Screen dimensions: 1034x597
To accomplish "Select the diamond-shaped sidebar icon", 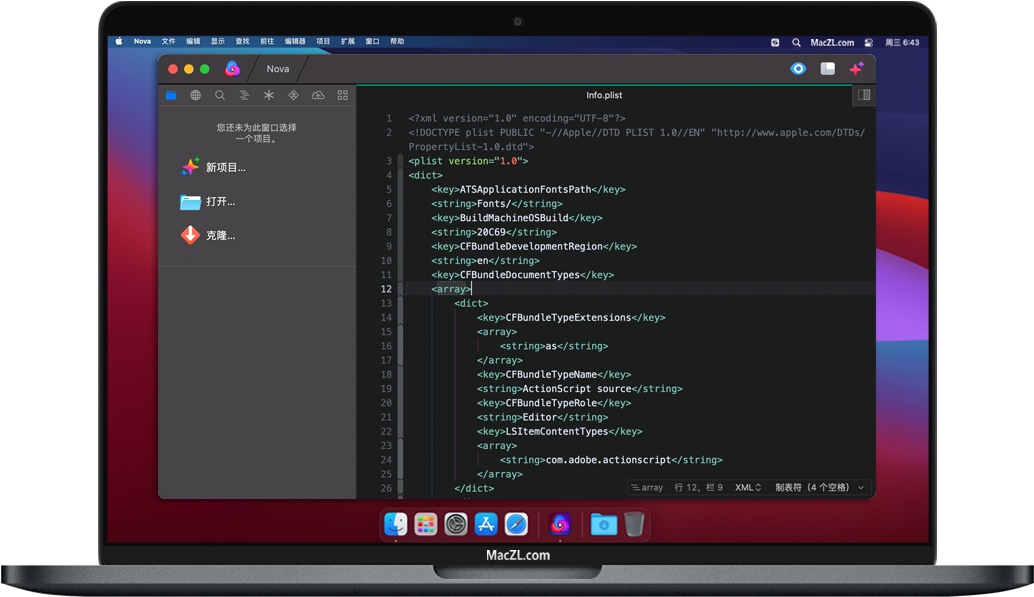I will (x=293, y=95).
